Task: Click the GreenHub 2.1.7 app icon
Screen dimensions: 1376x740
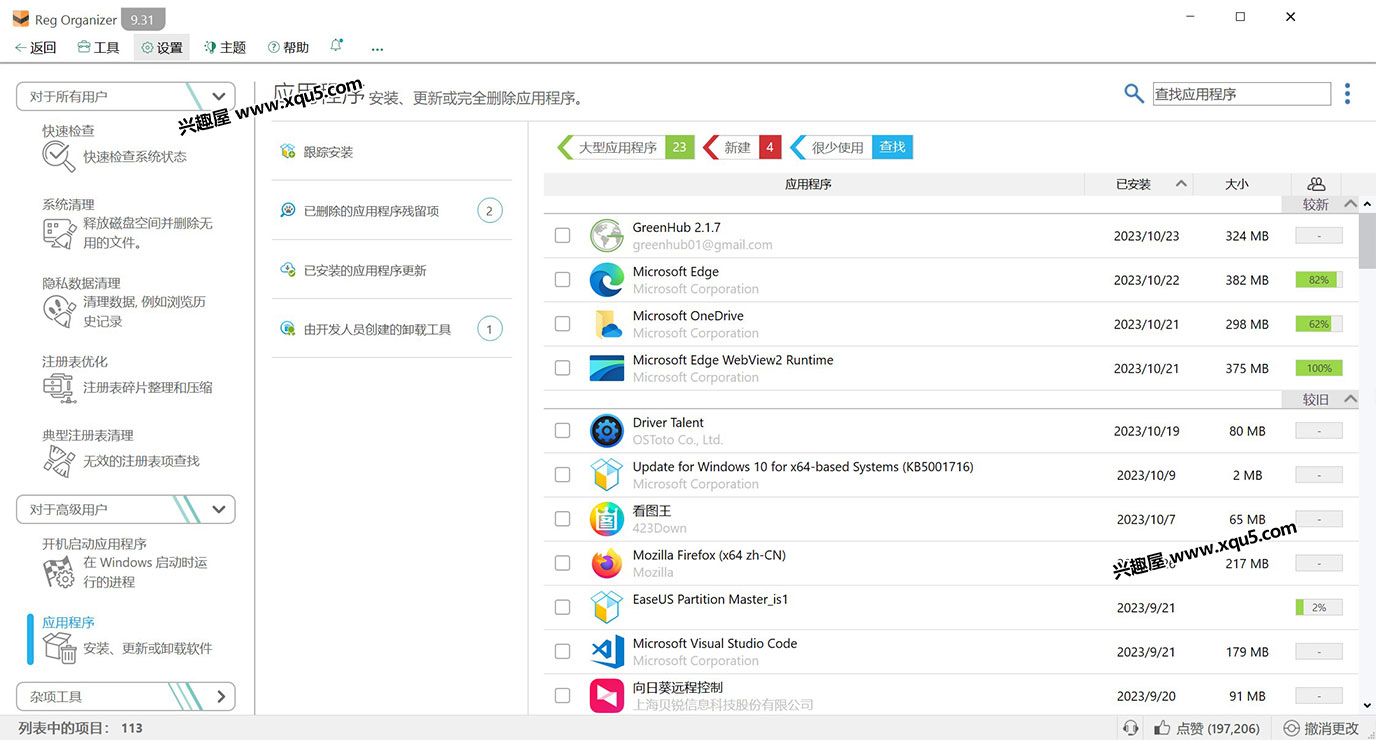Action: pos(607,236)
